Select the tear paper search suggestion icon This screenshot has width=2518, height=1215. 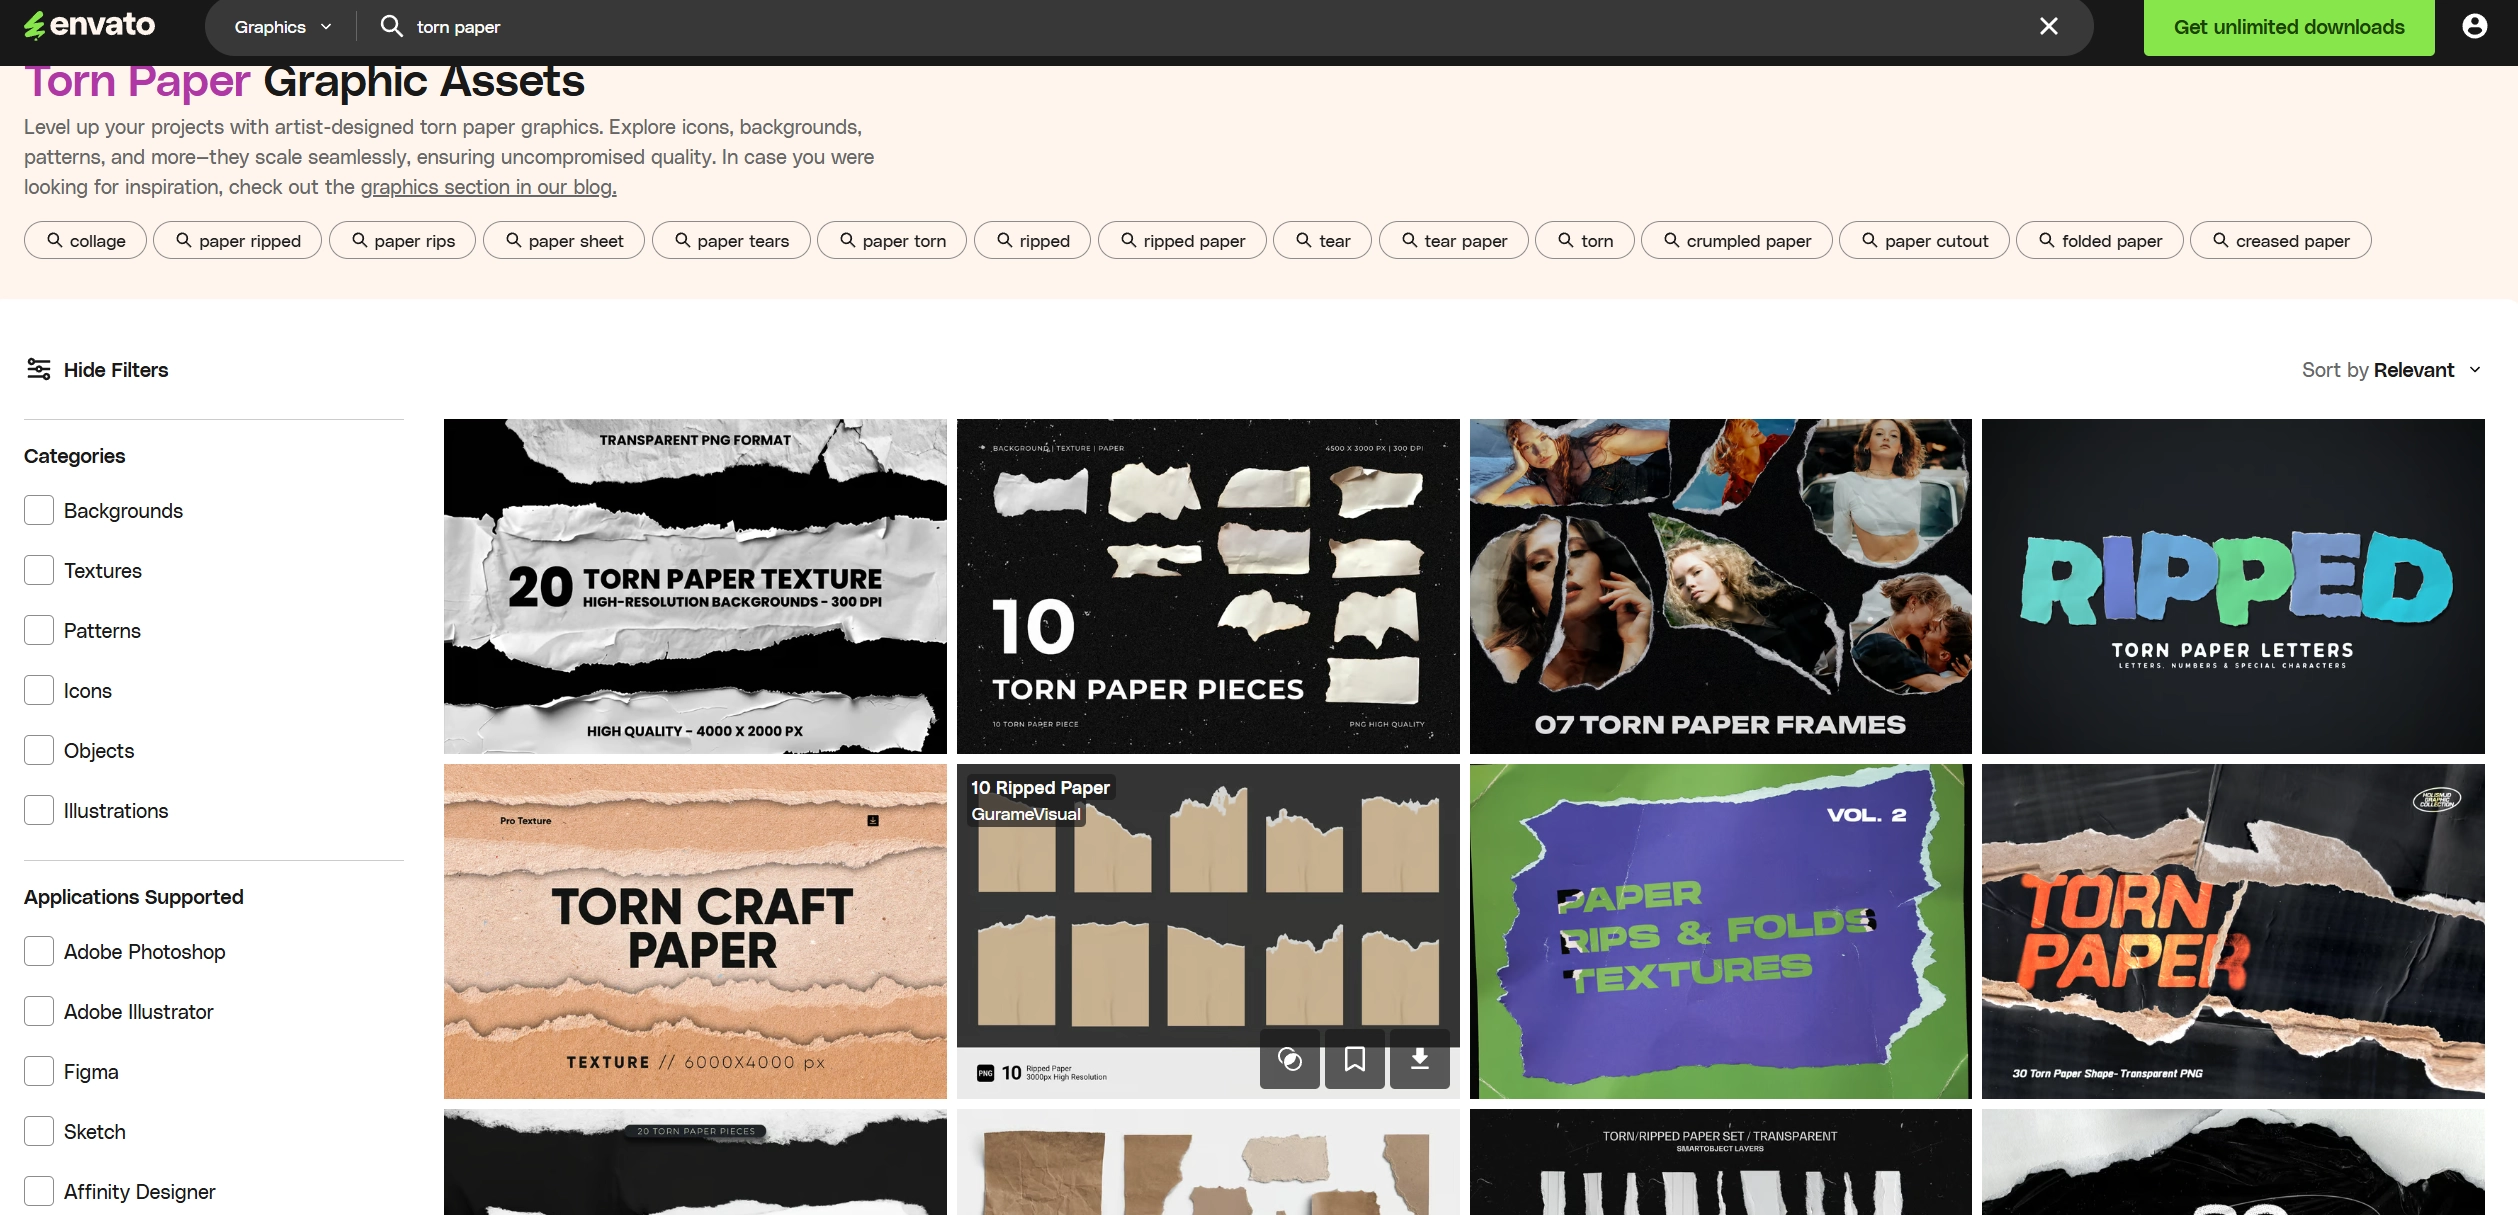(1409, 240)
